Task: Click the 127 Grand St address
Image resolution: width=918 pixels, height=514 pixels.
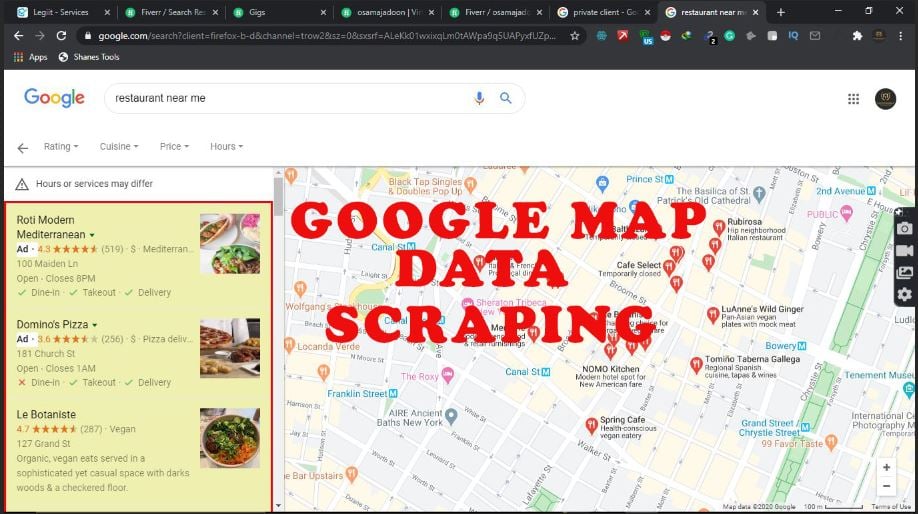Action: tap(43, 444)
